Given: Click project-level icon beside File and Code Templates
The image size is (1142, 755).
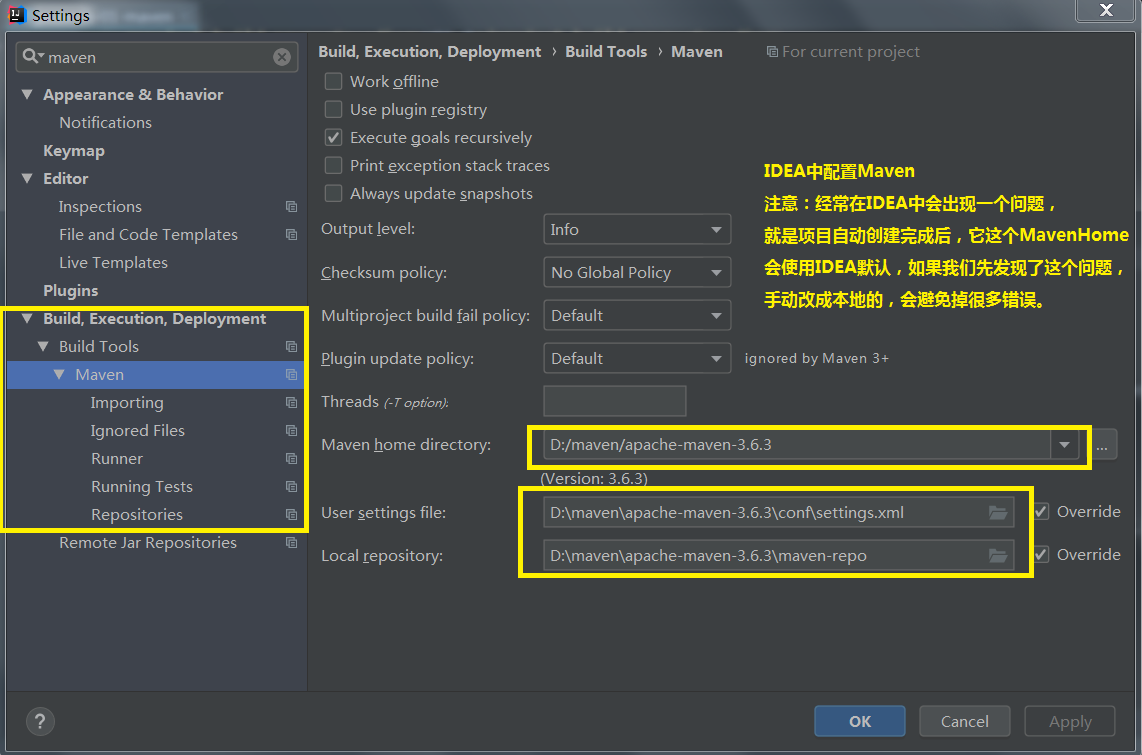Looking at the screenshot, I should (x=291, y=234).
